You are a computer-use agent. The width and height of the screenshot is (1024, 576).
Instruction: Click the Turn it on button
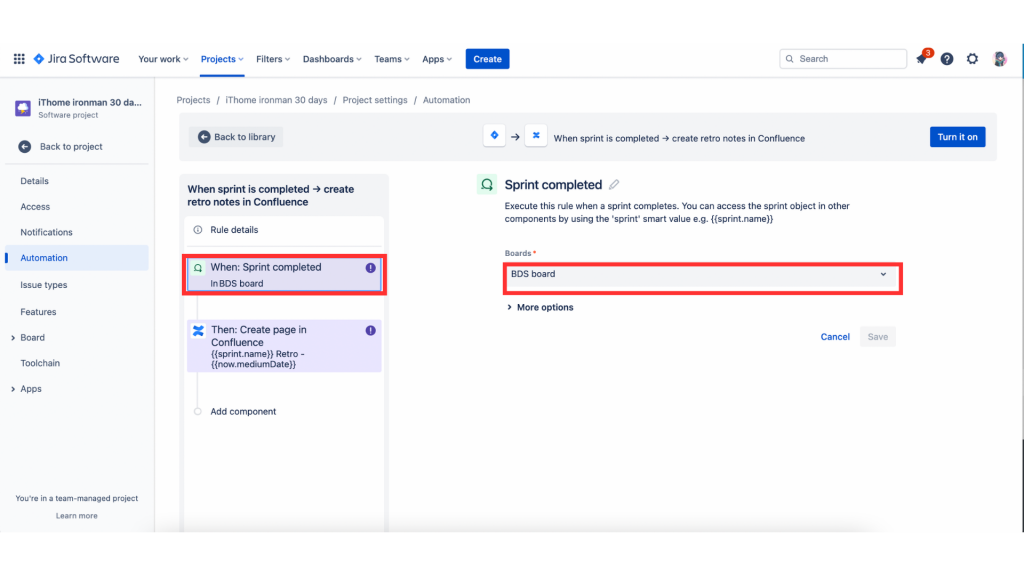[957, 136]
